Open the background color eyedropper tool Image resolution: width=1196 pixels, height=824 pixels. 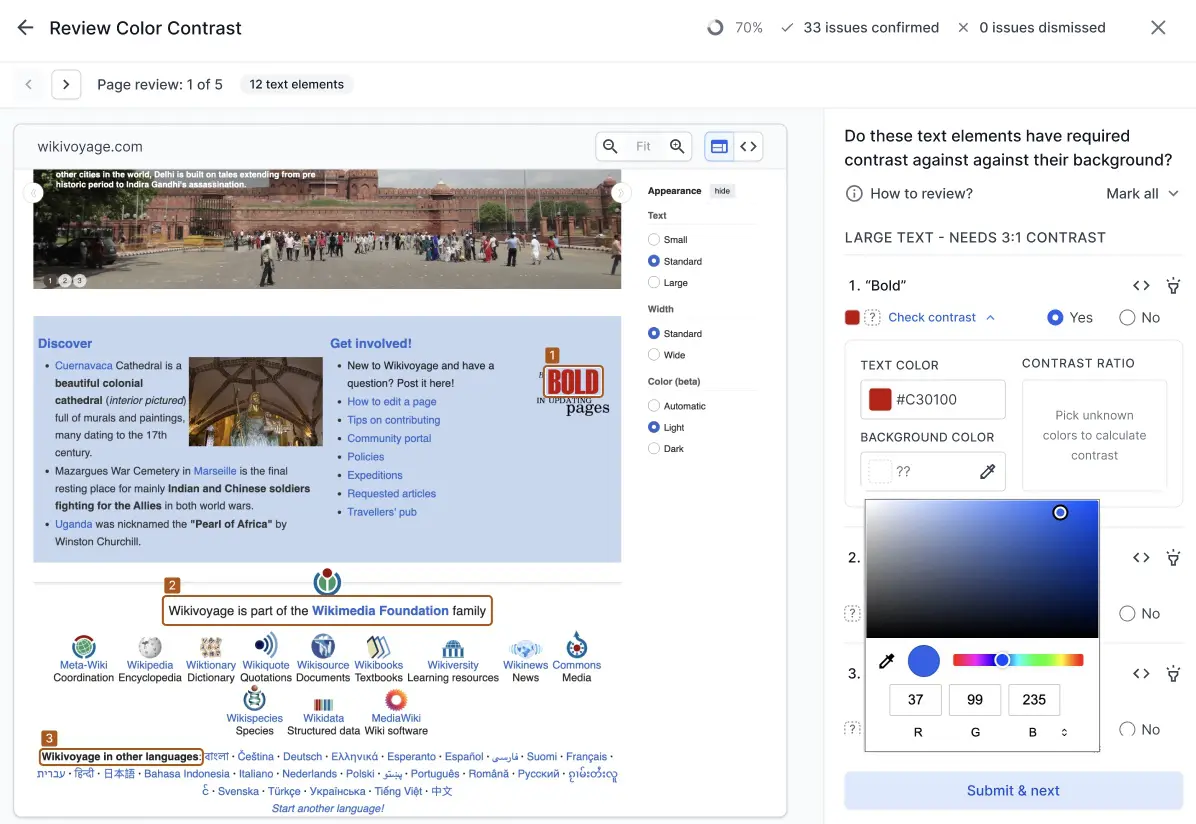[x=987, y=472]
